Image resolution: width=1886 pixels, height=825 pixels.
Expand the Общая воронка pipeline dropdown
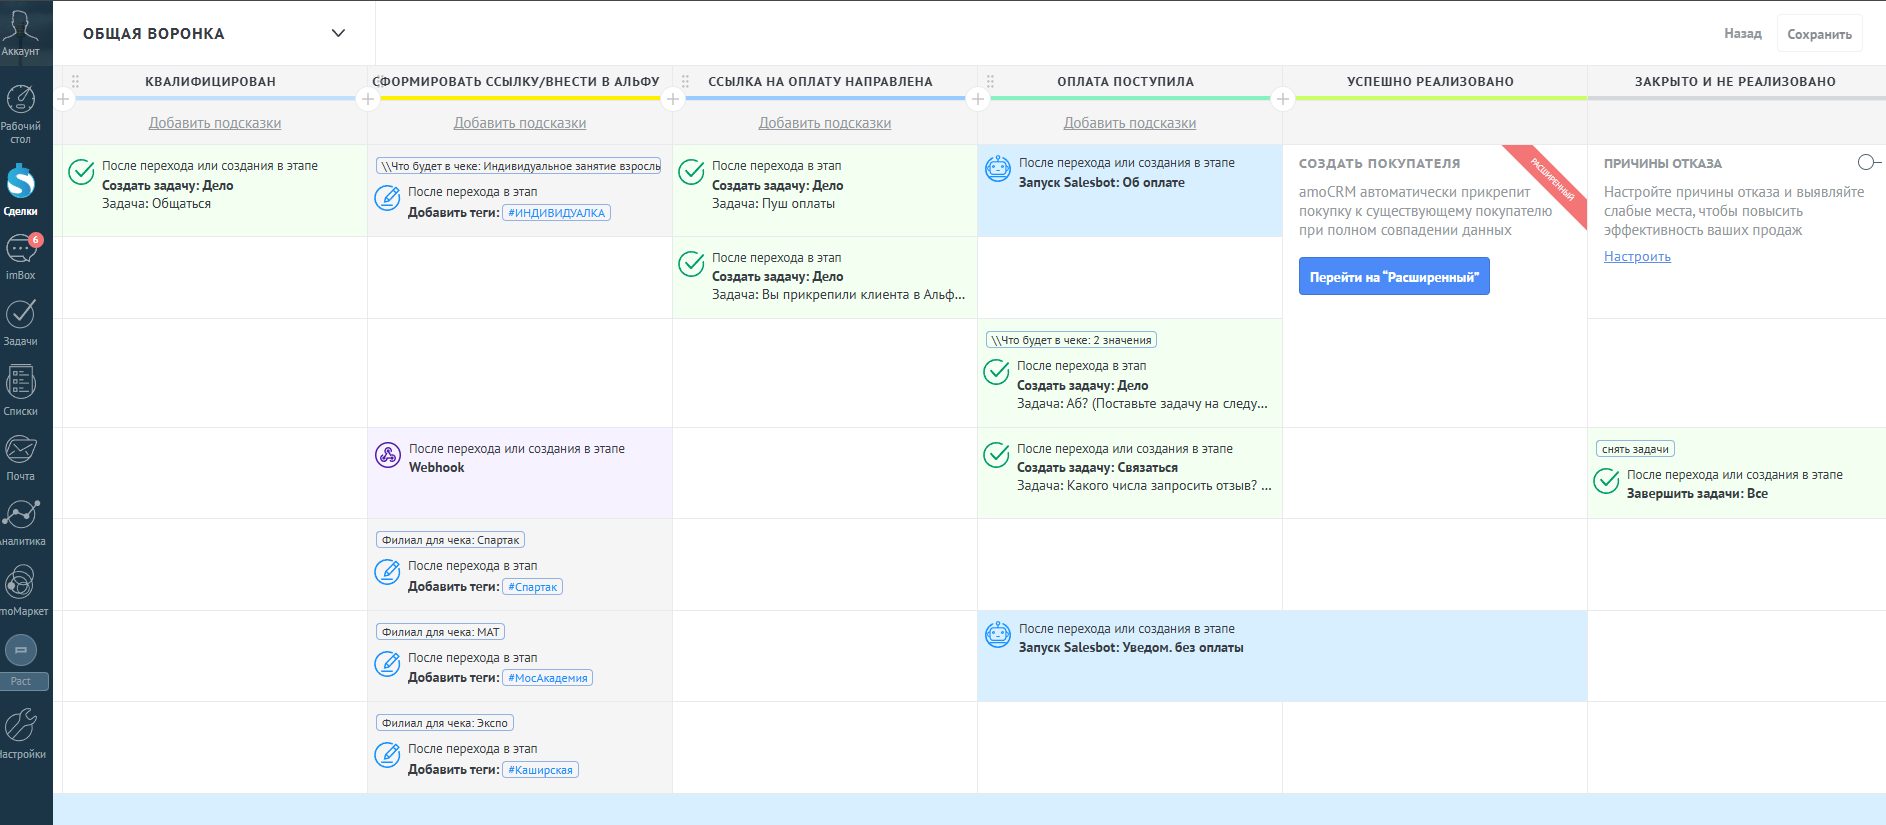click(338, 33)
